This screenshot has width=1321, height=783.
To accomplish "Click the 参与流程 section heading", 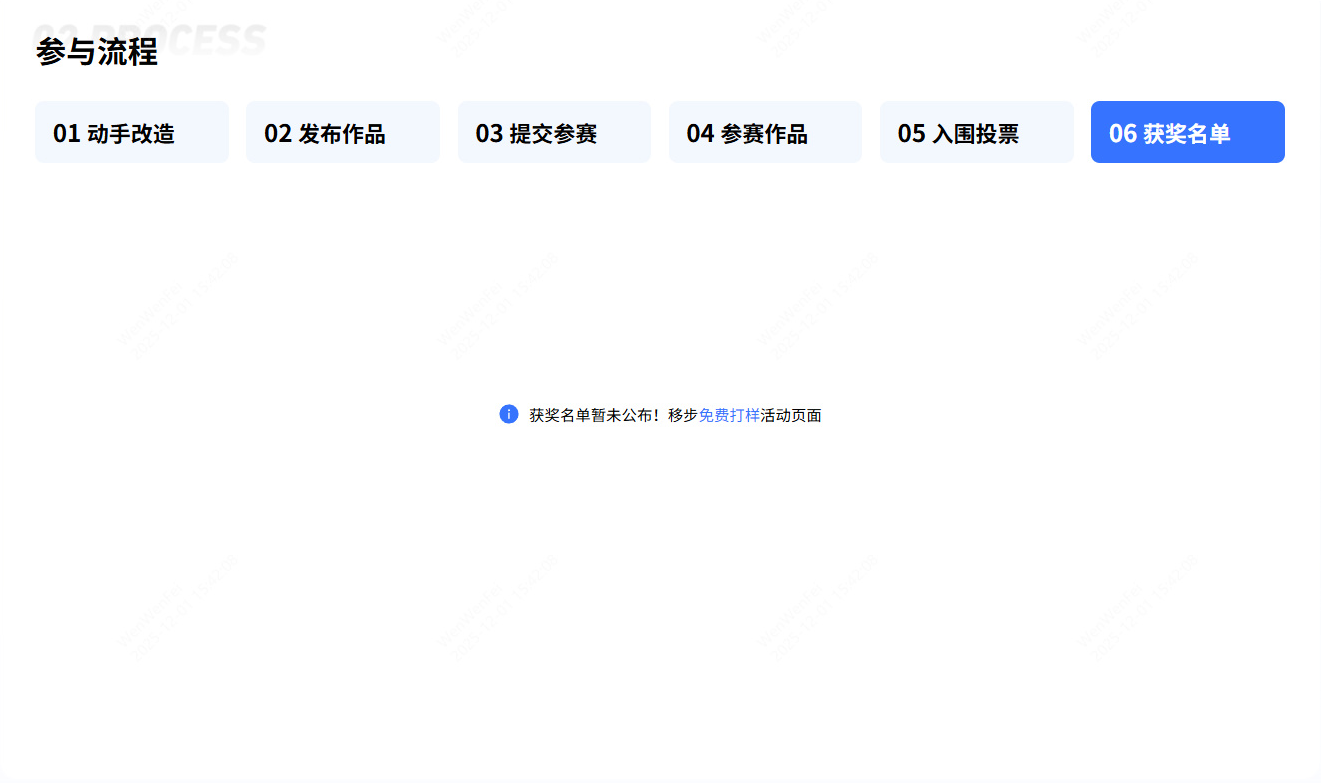I will click(x=97, y=52).
